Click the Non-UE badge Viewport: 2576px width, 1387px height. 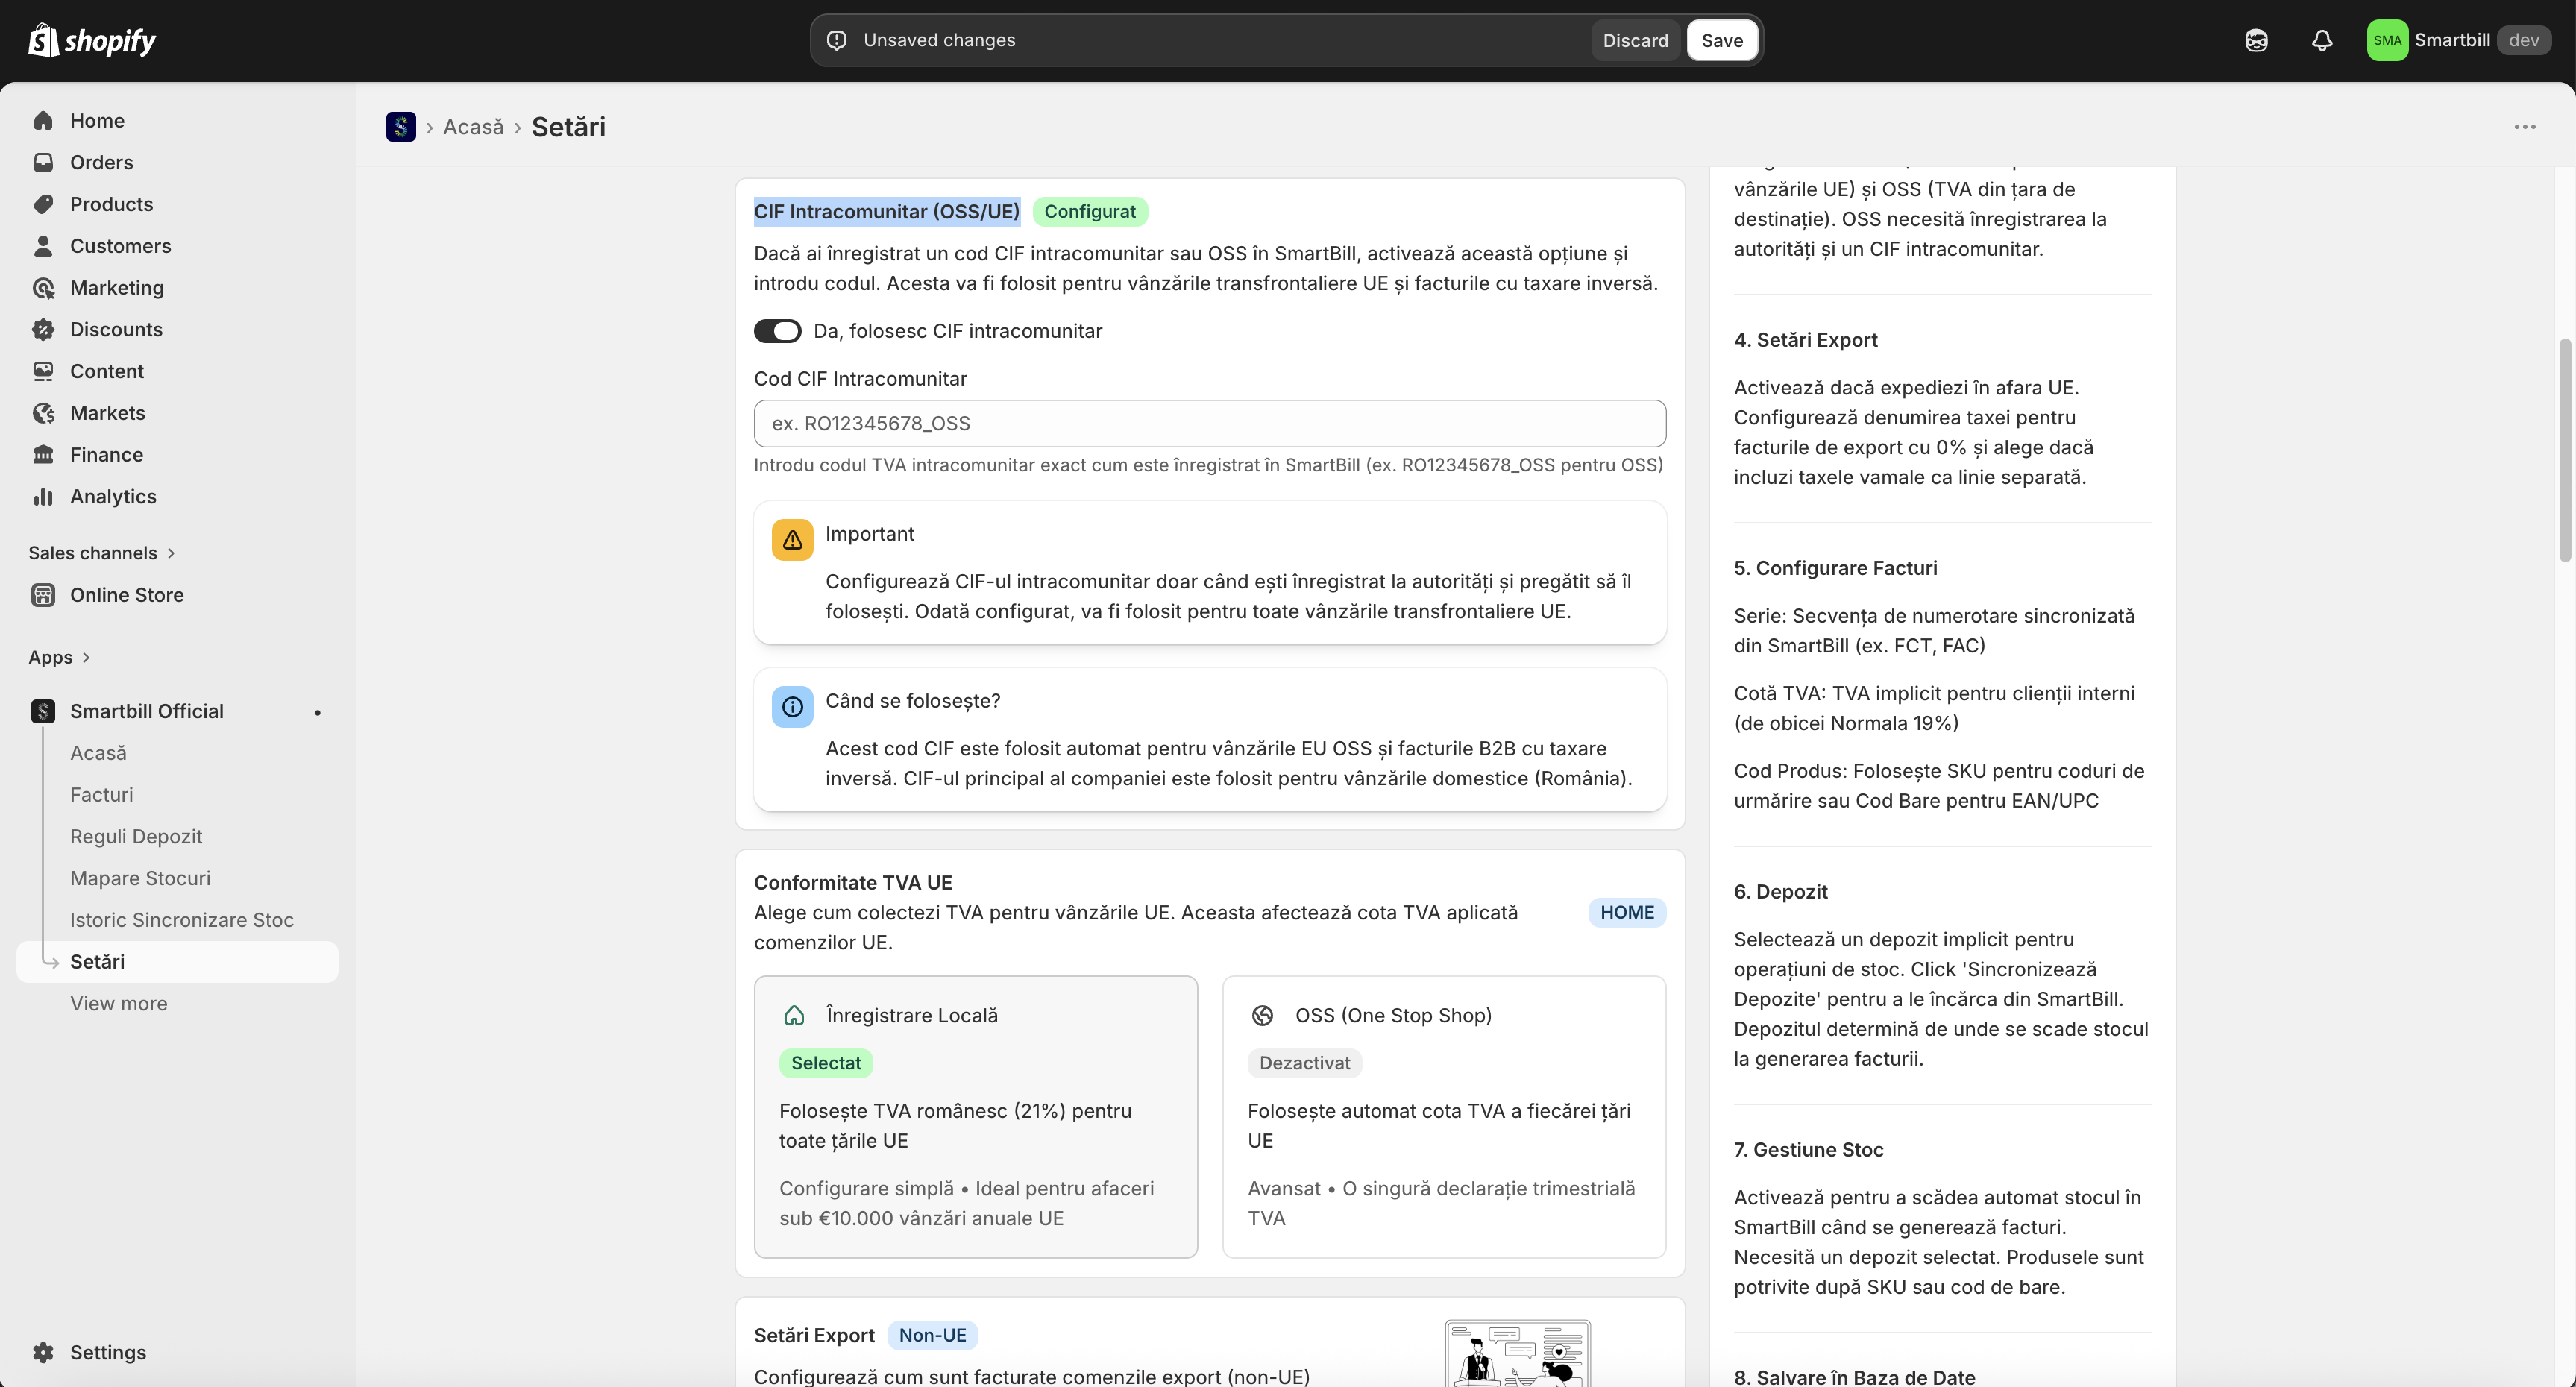pos(932,1335)
